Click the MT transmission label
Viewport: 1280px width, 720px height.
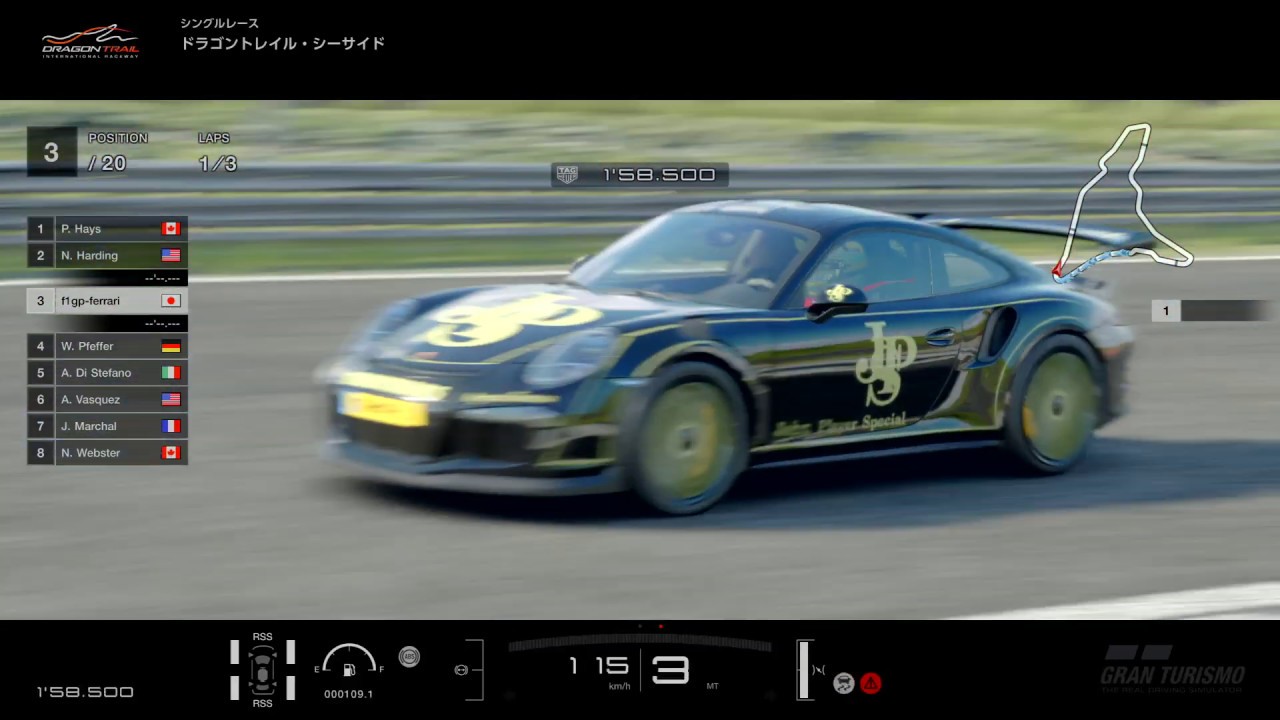point(713,686)
